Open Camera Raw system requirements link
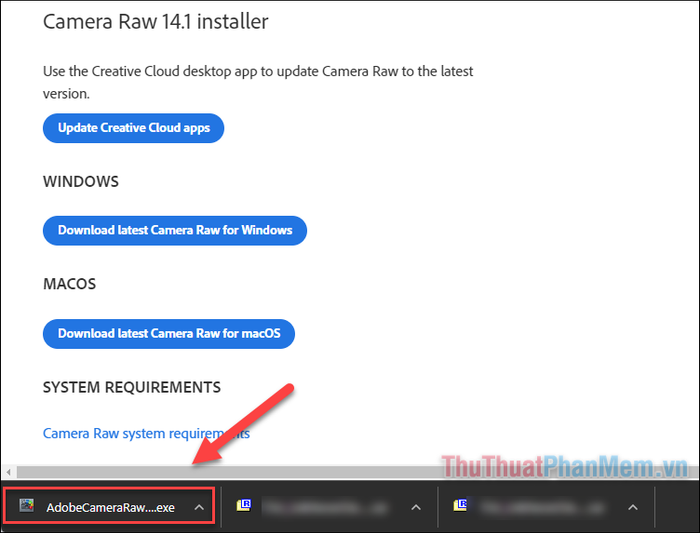 pyautogui.click(x=146, y=433)
